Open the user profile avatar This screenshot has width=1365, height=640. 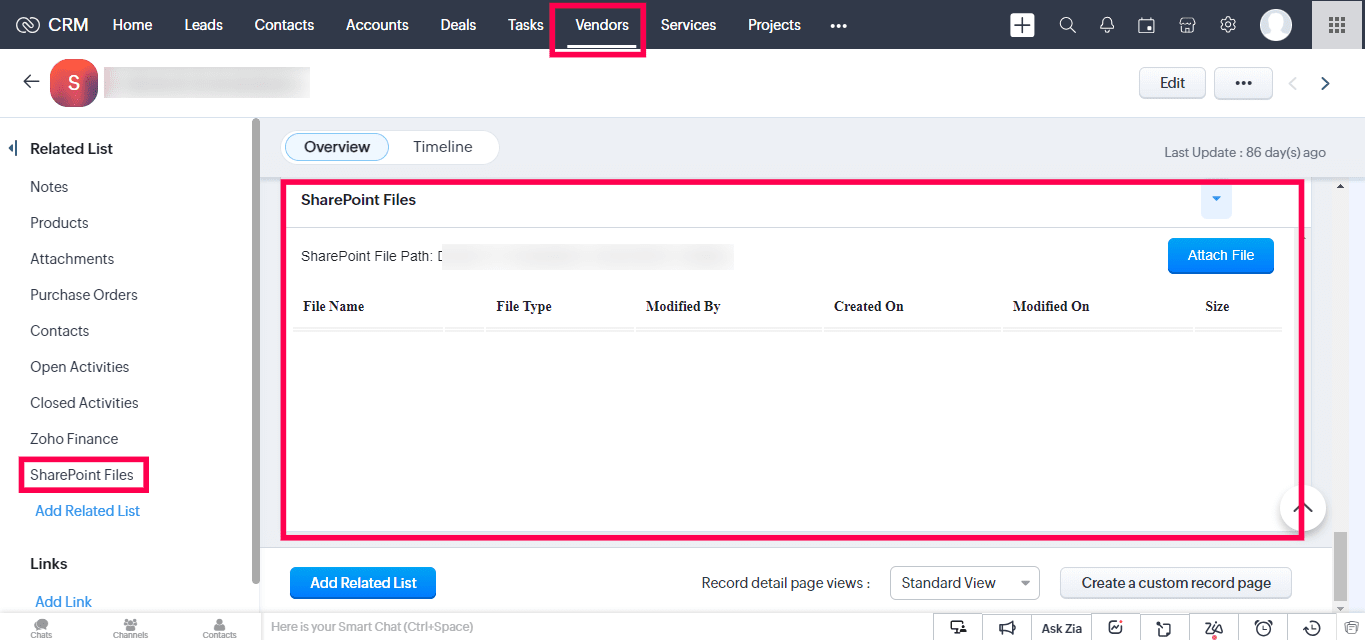[x=1276, y=25]
